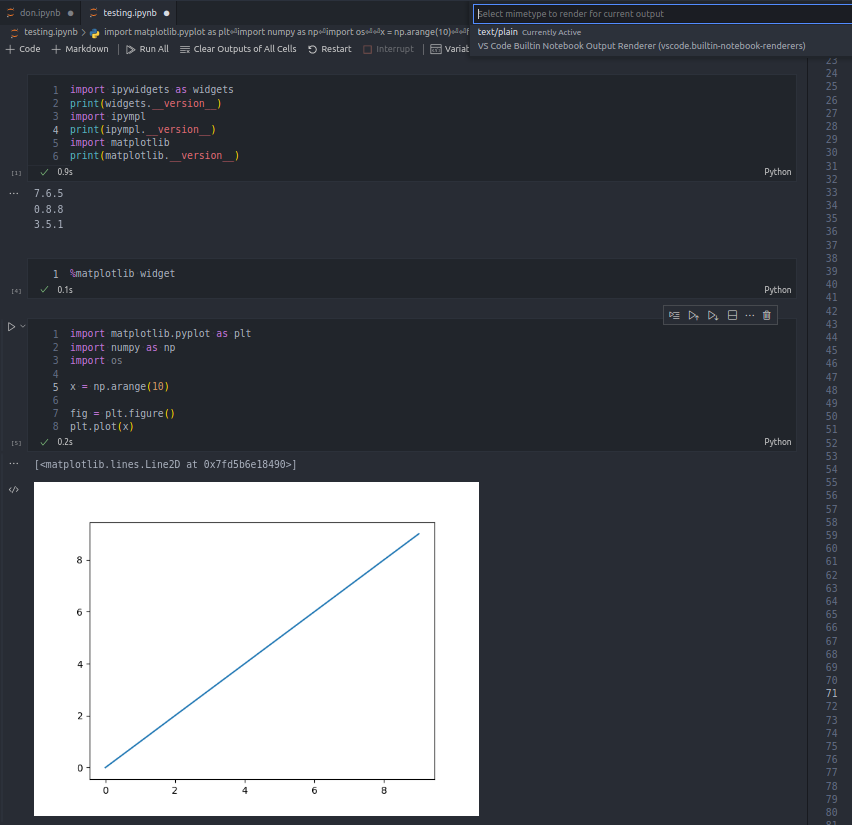Click line number 42 in right editor gutter
Viewport: 852px width, 825px height.
[831, 311]
